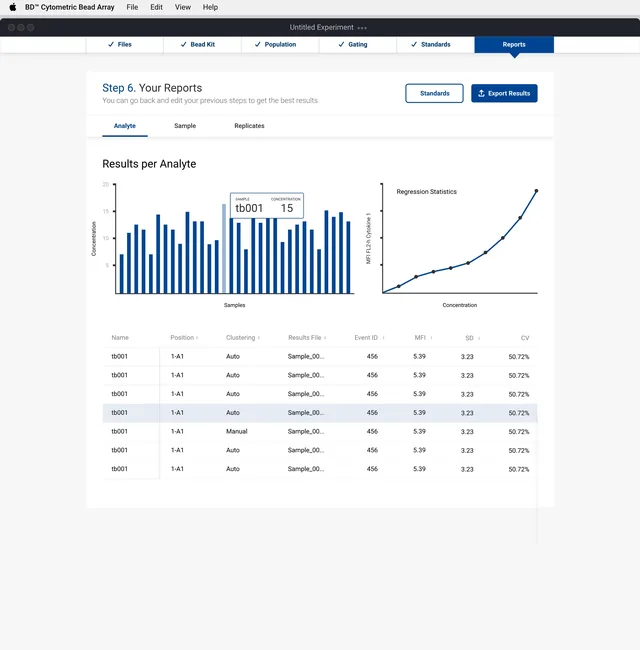Image resolution: width=640 pixels, height=650 pixels.
Task: Sort table by Event ID column
Action: [x=369, y=337]
